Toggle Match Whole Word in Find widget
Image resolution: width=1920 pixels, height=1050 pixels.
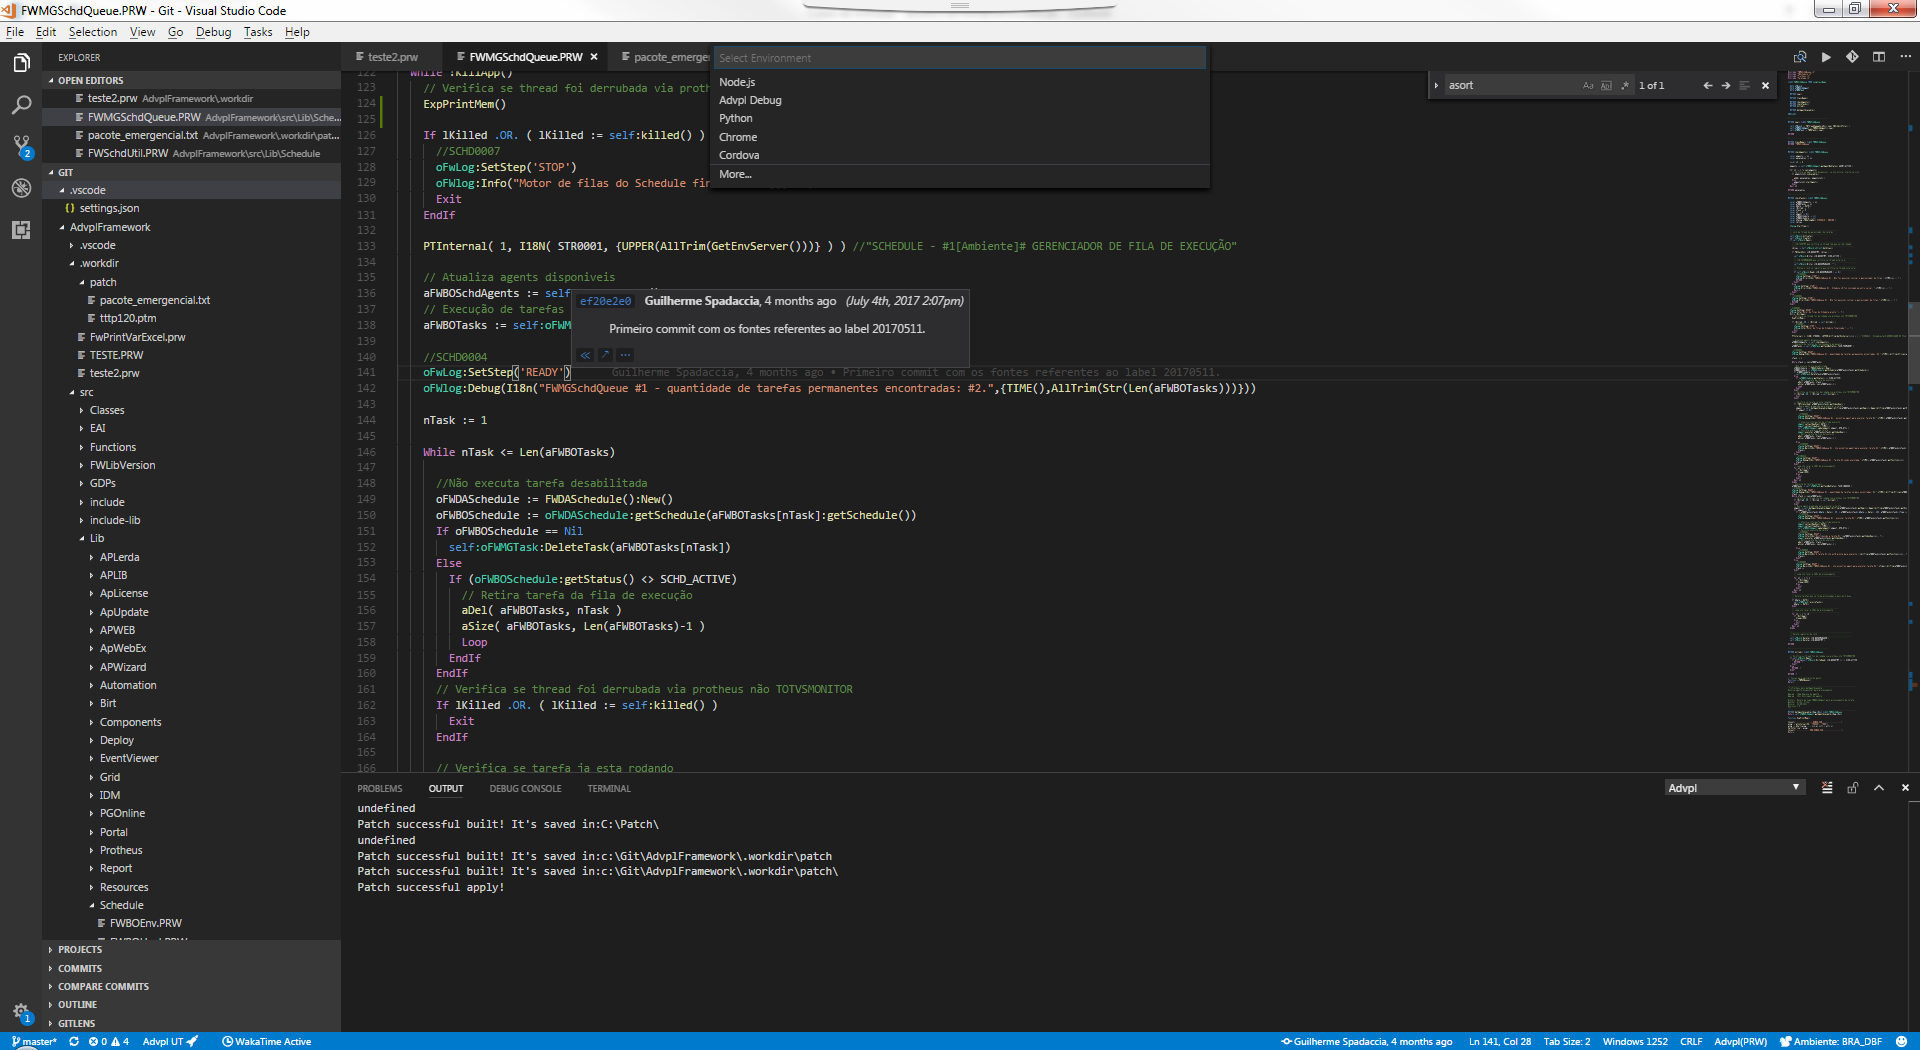(x=1606, y=86)
